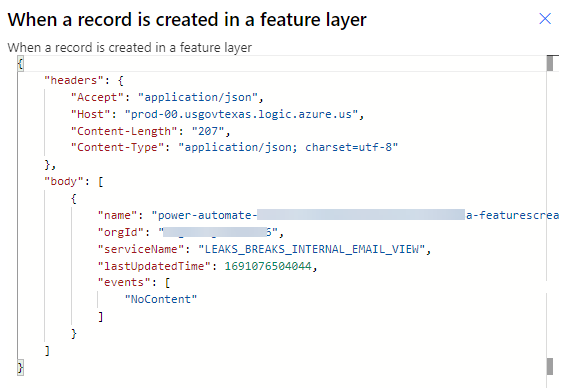Click the "Host" key
The height and width of the screenshot is (388, 564).
pos(91,114)
